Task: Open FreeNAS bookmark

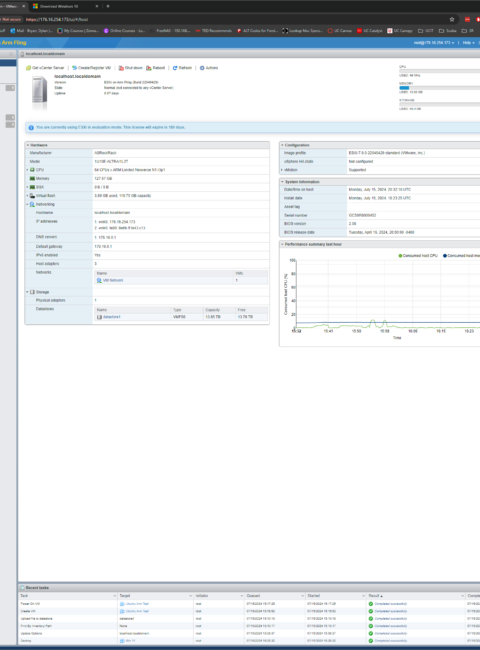Action: (170, 31)
